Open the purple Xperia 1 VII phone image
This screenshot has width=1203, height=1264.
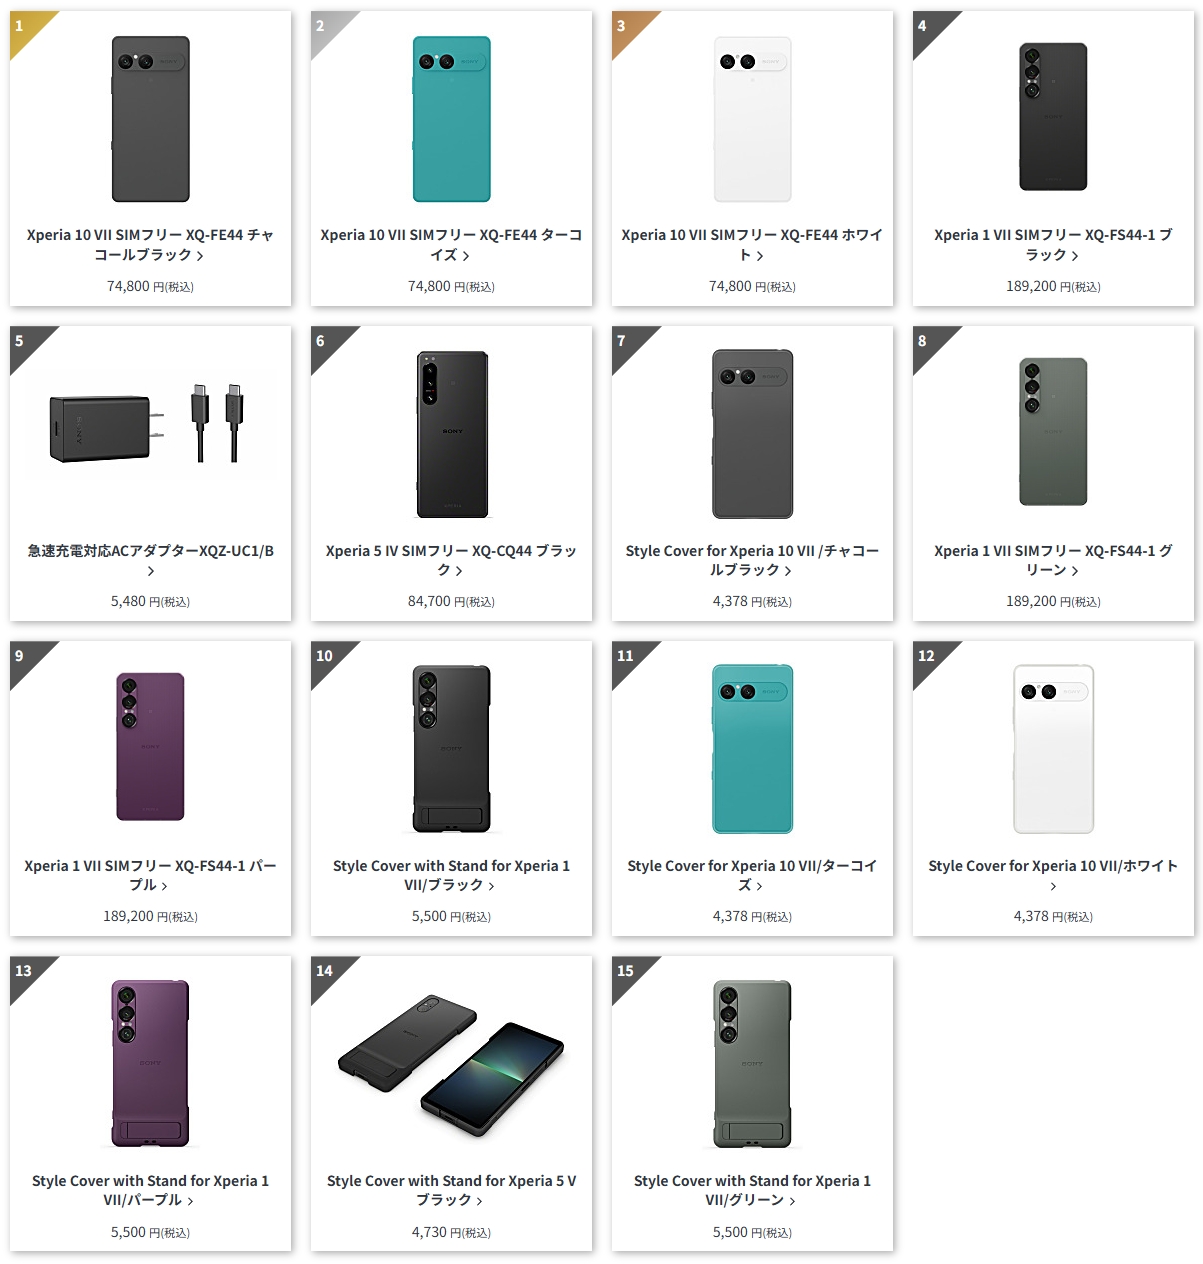(150, 747)
